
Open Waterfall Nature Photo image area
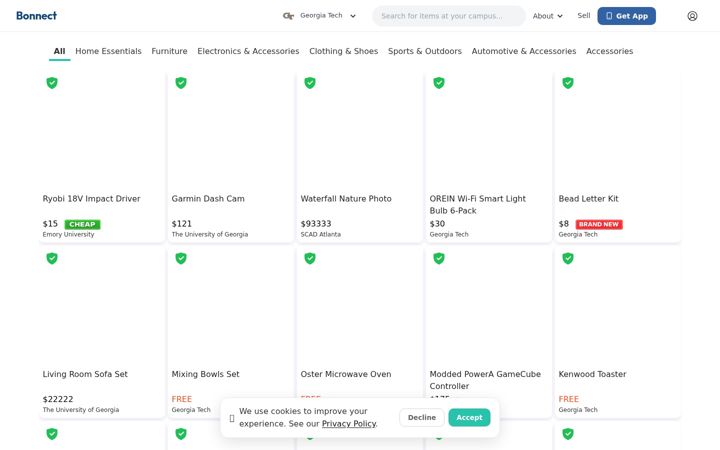click(x=360, y=131)
